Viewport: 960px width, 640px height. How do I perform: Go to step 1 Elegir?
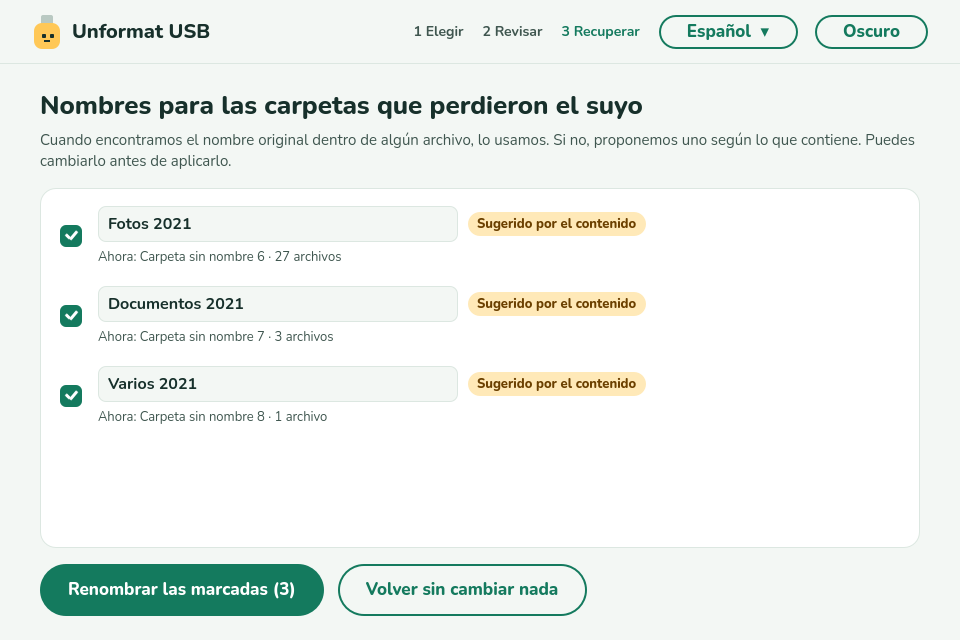pyautogui.click(x=438, y=31)
